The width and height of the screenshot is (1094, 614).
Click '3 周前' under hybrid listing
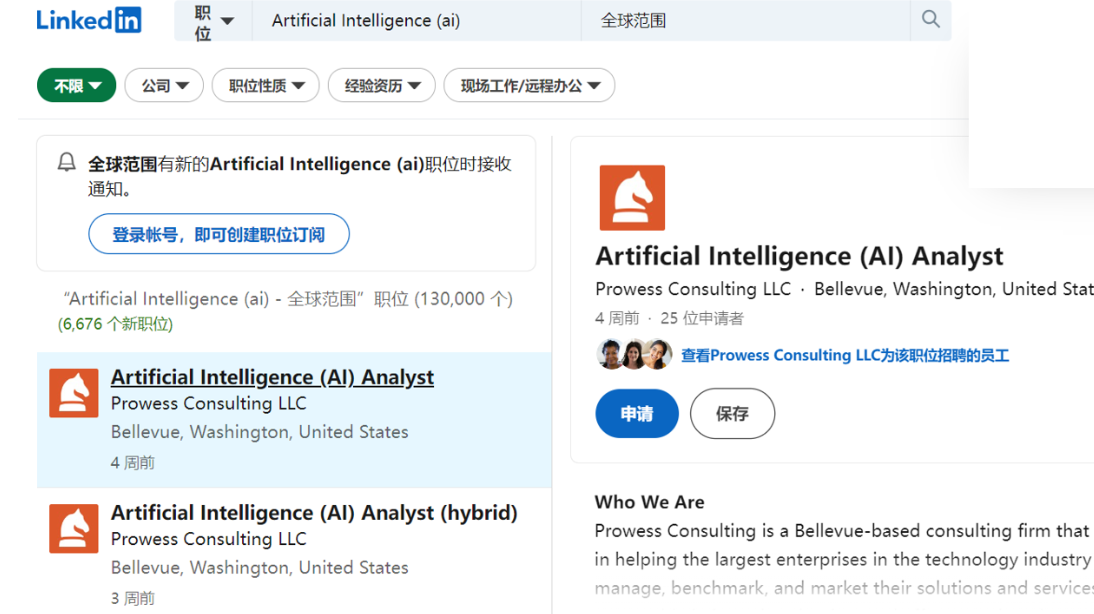click(x=133, y=598)
